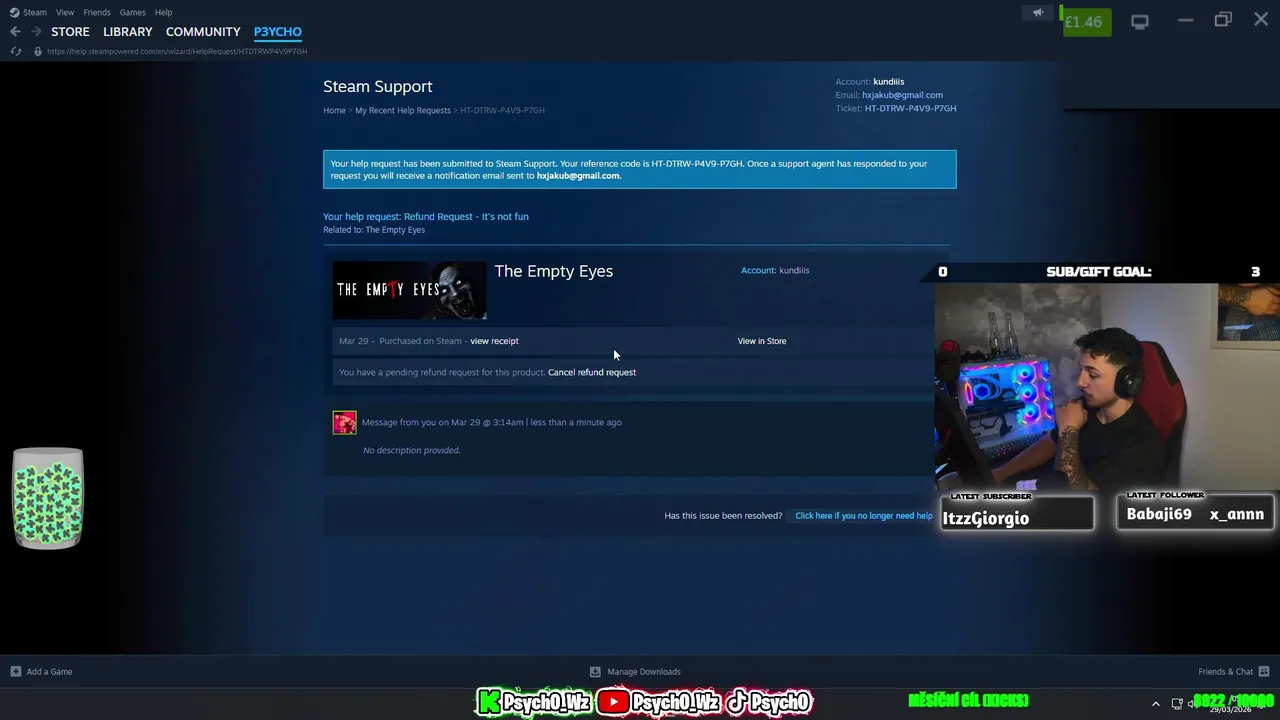Viewport: 1280px width, 720px height.
Task: Click the Big Picture monitor icon
Action: pos(1139,22)
